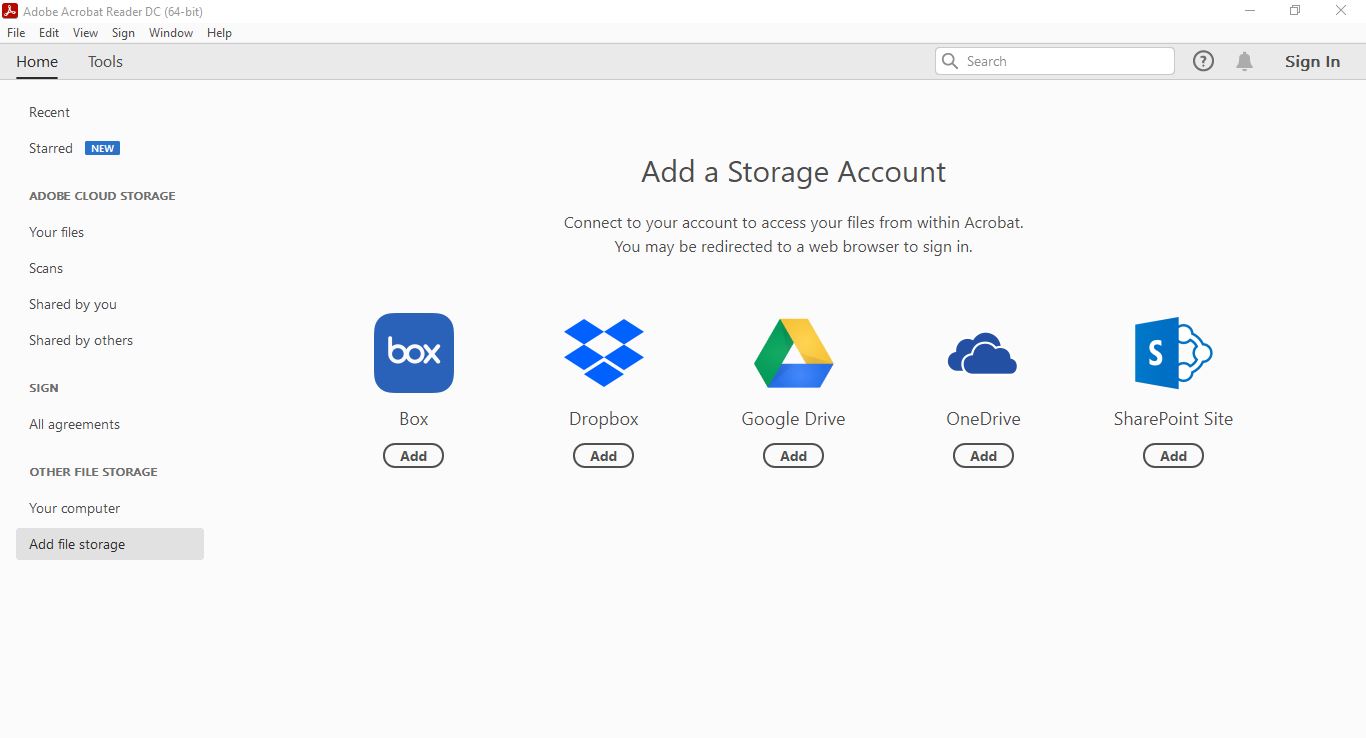The width and height of the screenshot is (1366, 738).
Task: Open the File menu
Action: (x=16, y=33)
